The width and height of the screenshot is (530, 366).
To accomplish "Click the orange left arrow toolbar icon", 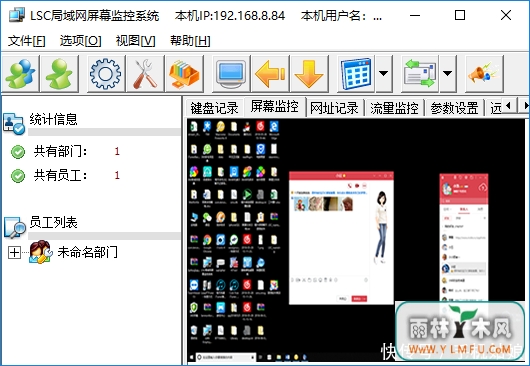I will point(270,74).
